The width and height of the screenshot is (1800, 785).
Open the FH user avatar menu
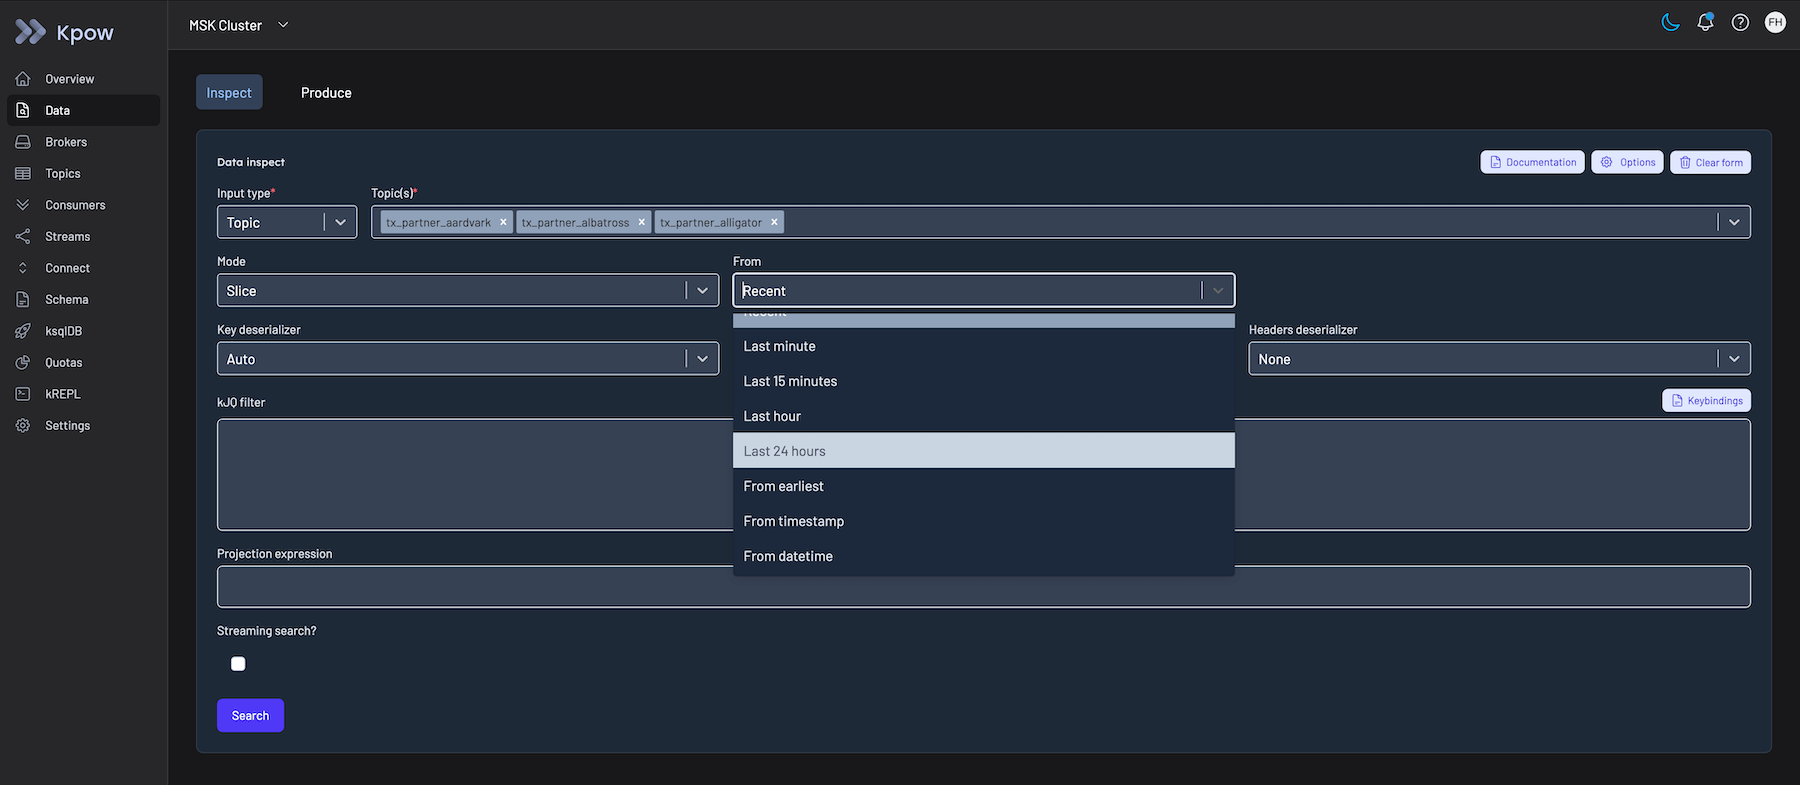(1775, 23)
